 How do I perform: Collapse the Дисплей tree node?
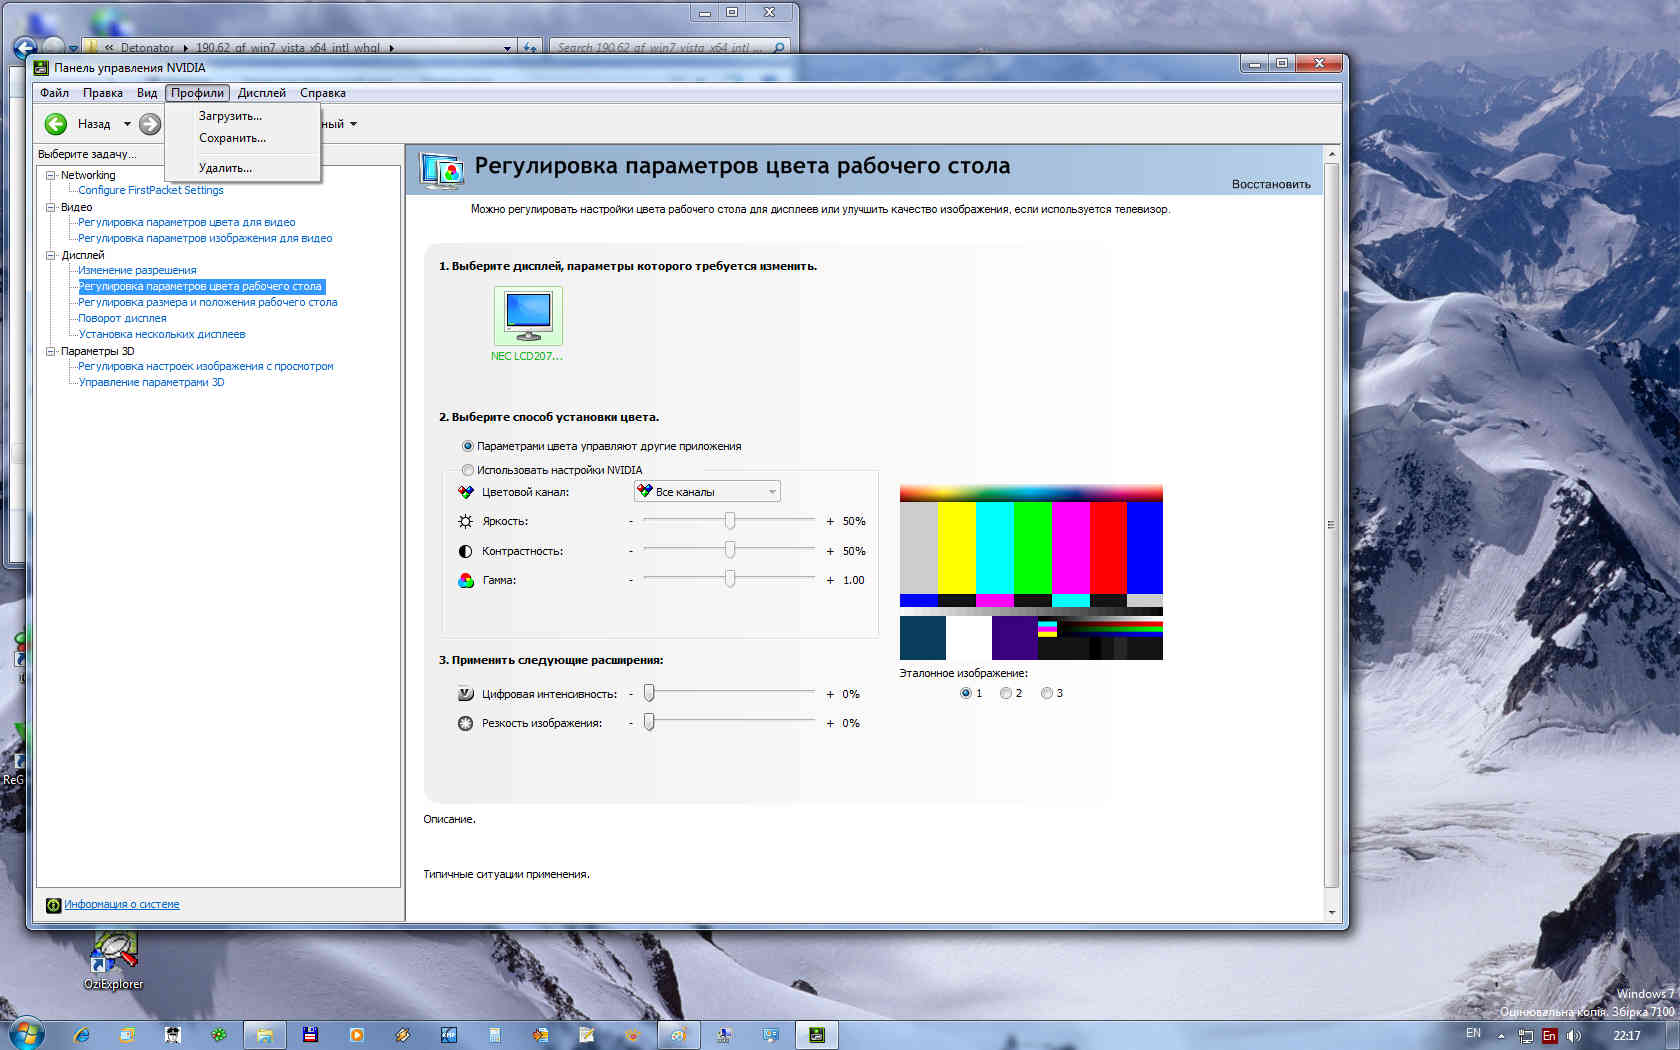click(51, 255)
